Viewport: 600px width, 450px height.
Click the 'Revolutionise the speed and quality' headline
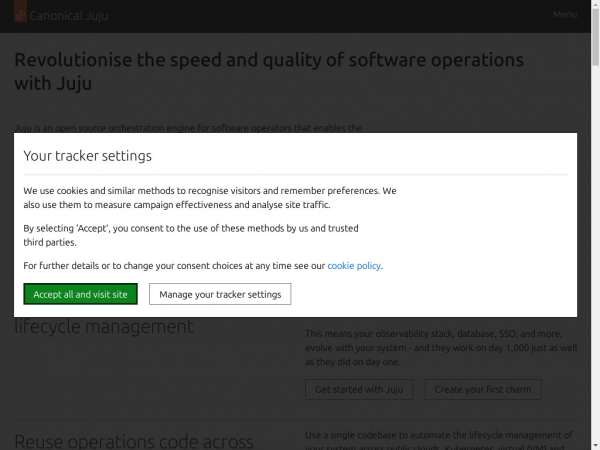[269, 71]
